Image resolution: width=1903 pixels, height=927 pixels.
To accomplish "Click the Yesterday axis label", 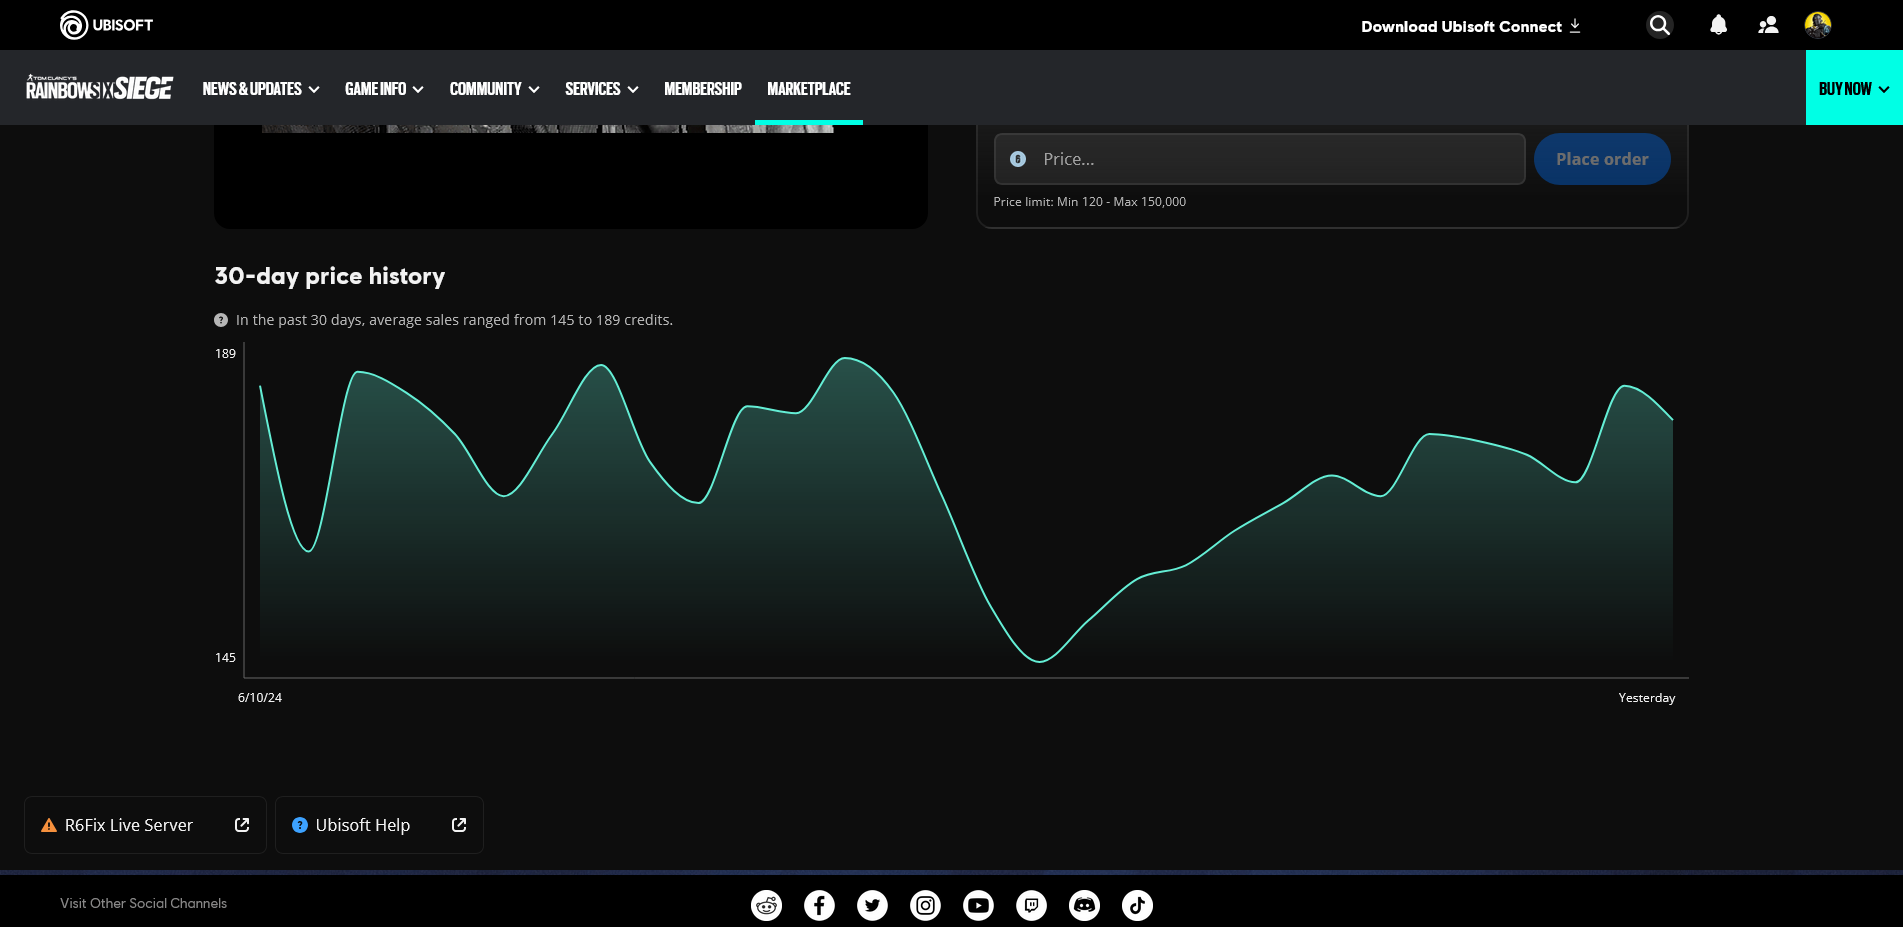I will [x=1647, y=698].
